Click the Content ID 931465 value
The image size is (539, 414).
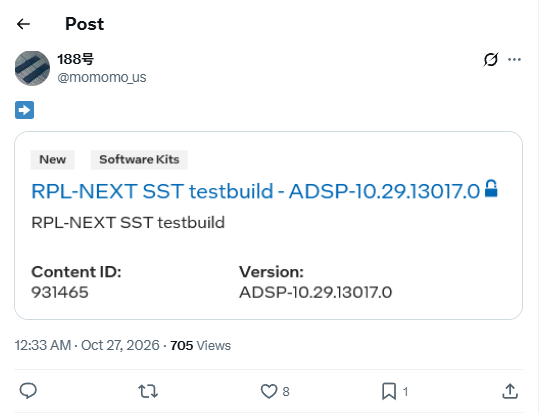(x=60, y=293)
